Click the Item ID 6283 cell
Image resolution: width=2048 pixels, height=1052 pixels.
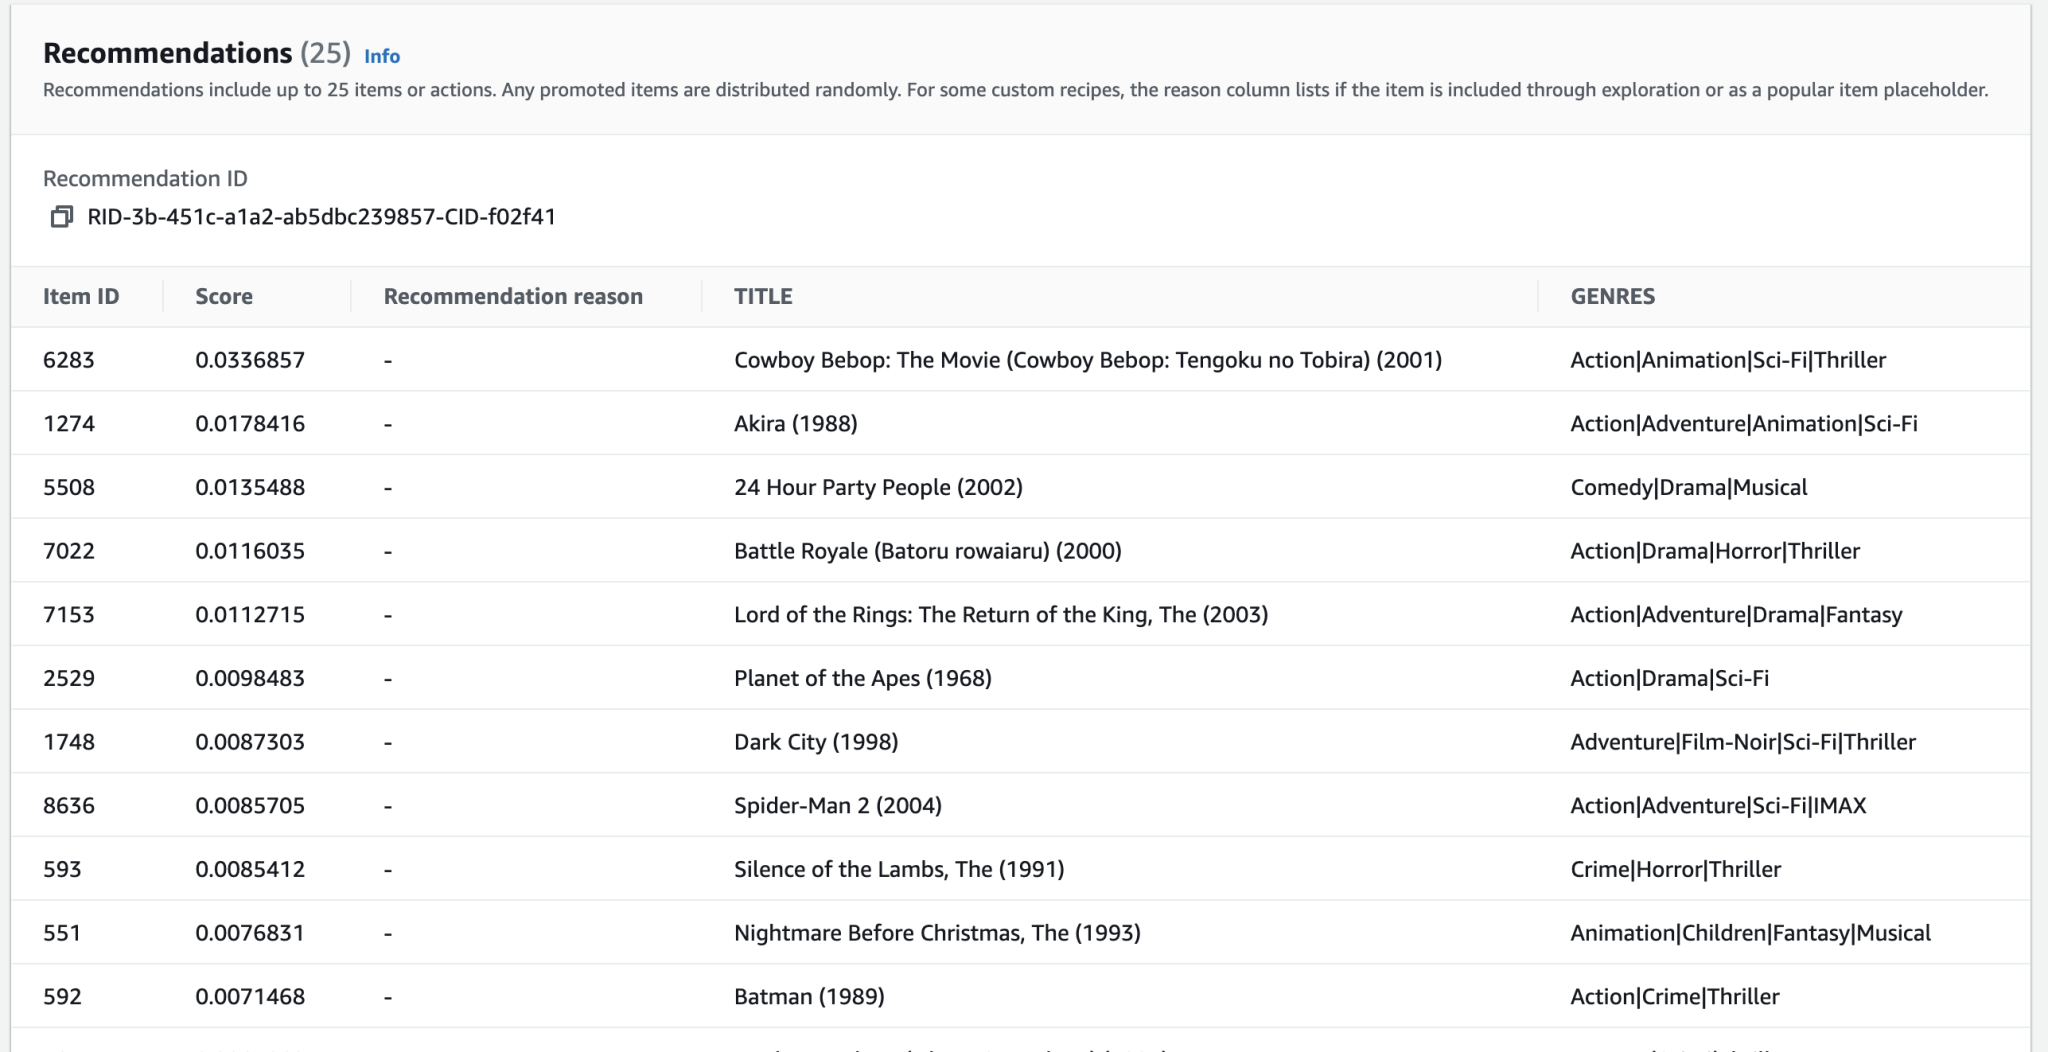68,360
